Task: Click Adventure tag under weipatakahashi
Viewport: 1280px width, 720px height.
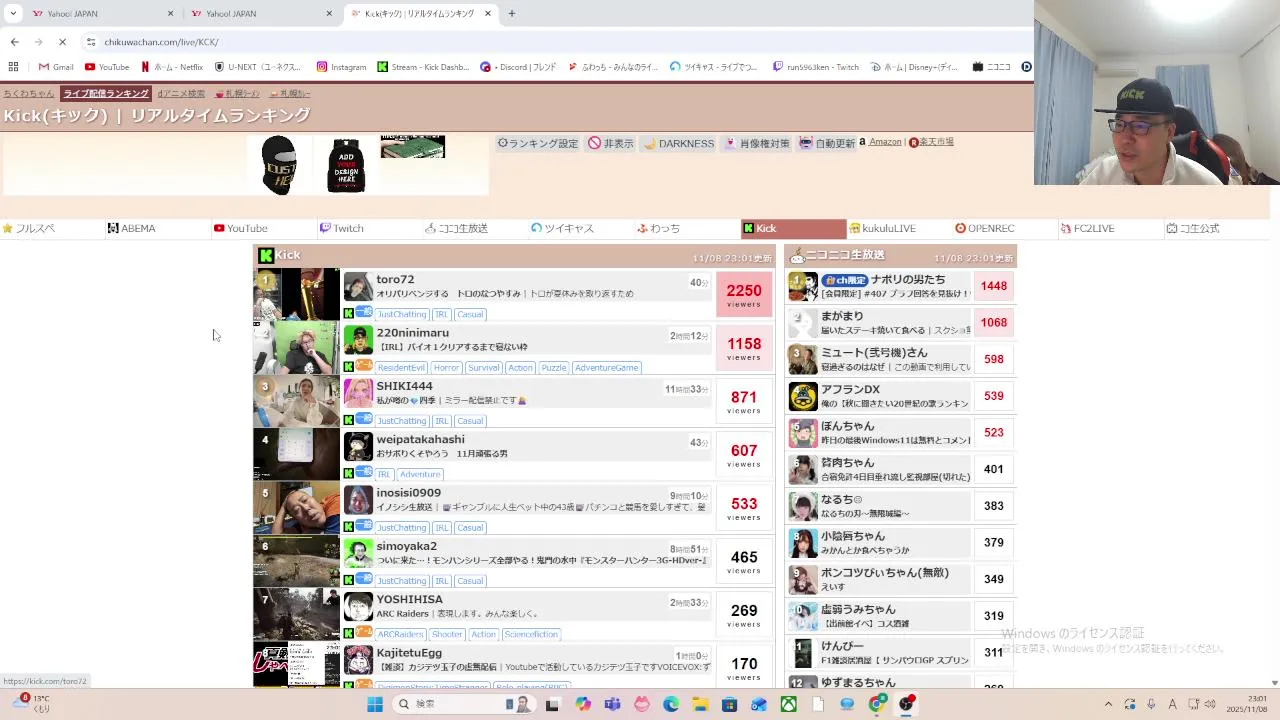Action: 420,474
